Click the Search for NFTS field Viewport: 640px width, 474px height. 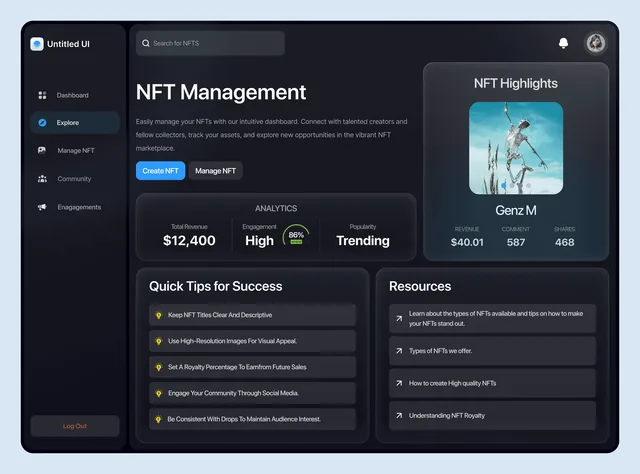click(x=210, y=43)
